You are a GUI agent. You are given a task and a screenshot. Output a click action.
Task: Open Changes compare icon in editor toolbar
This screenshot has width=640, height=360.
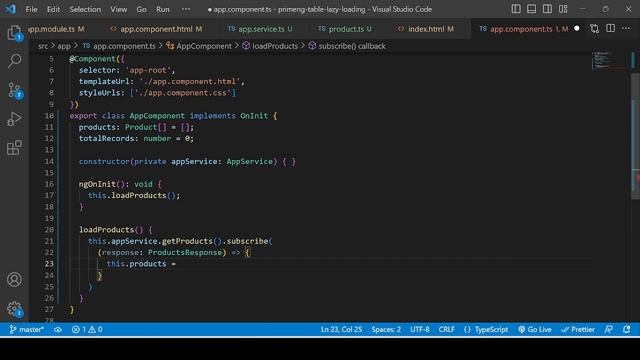(x=595, y=29)
